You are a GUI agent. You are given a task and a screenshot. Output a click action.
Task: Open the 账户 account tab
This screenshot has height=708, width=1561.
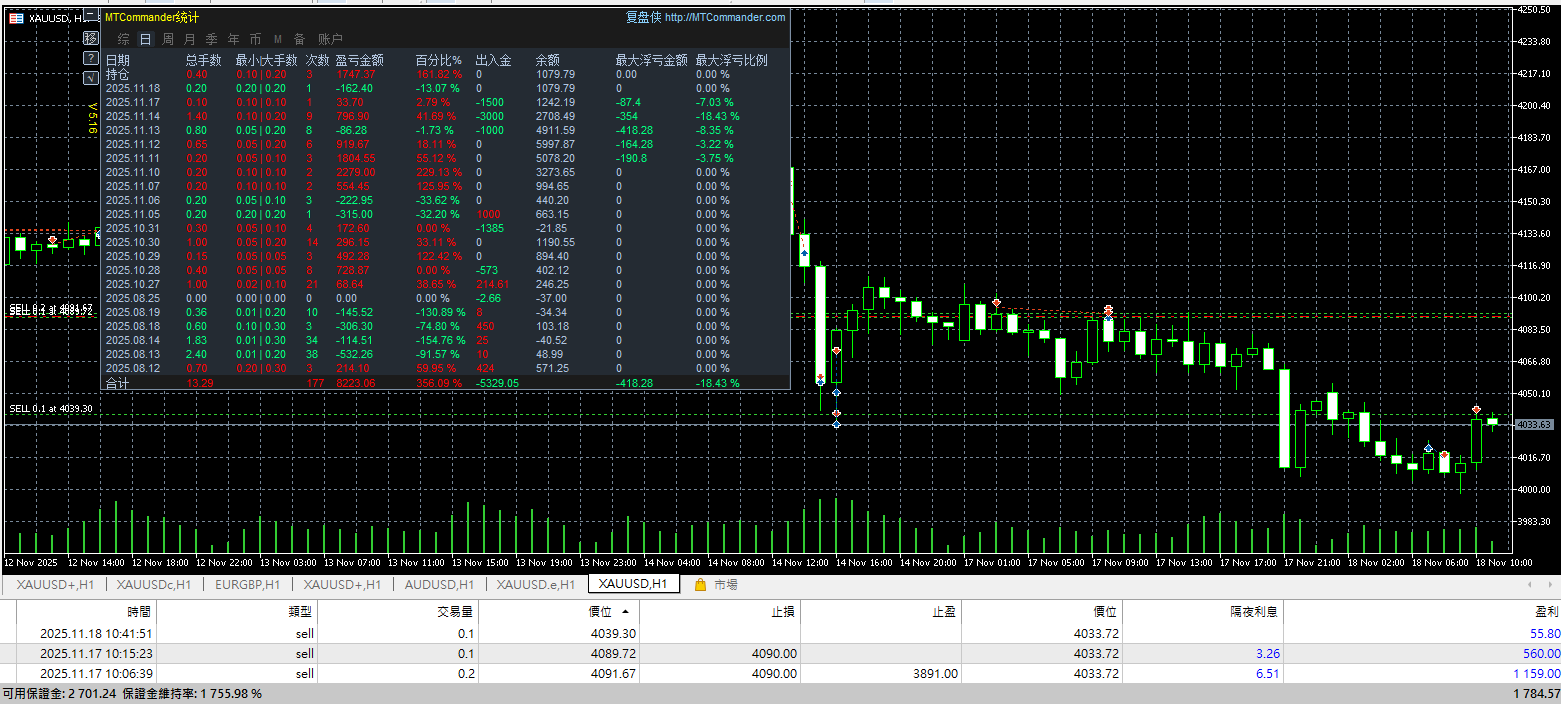point(330,39)
